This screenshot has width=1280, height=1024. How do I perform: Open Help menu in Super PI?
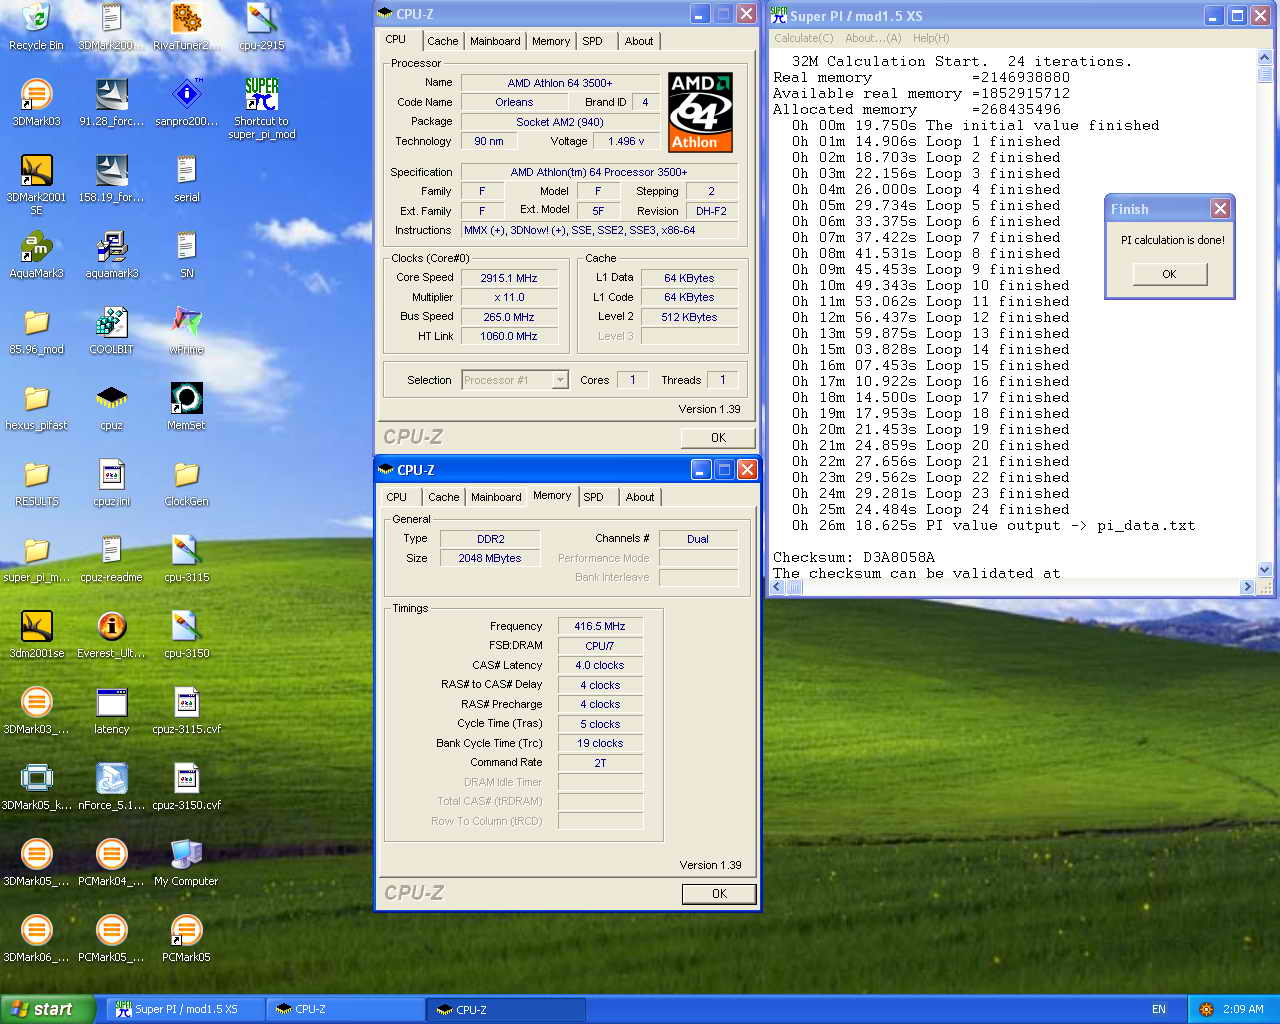[x=931, y=38]
